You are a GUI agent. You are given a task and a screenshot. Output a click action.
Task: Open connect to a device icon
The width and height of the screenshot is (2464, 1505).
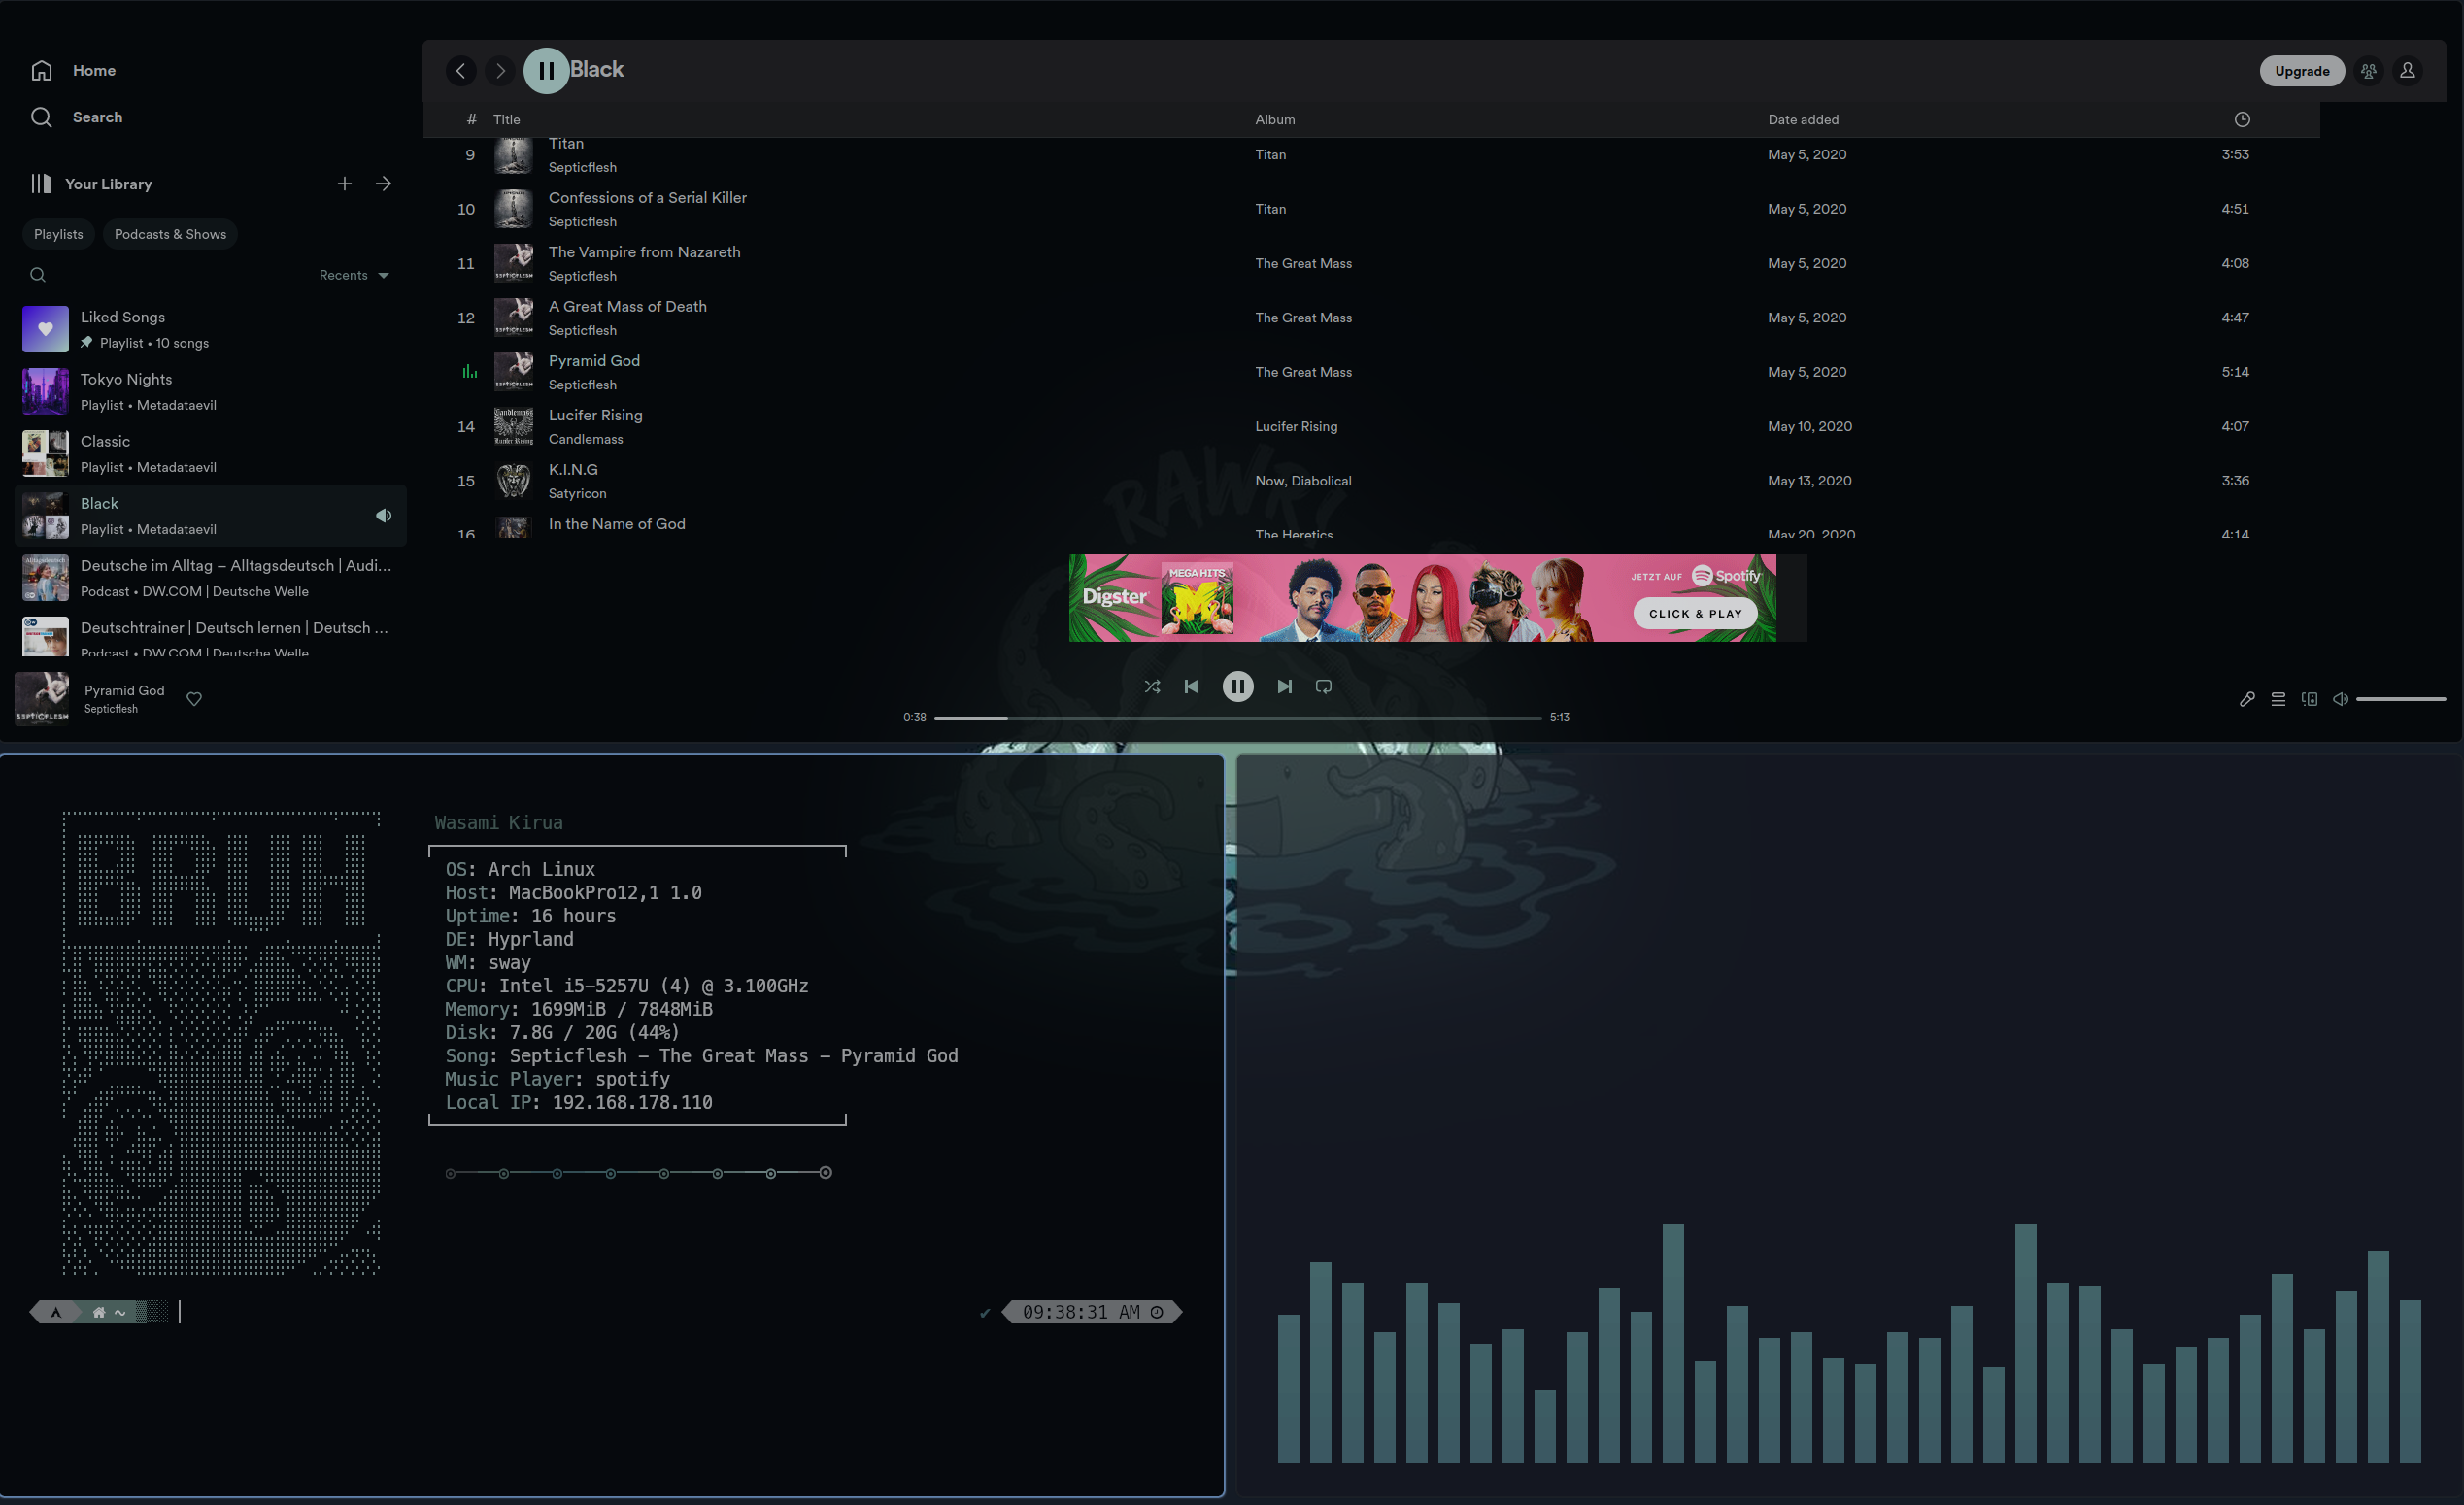(2309, 699)
